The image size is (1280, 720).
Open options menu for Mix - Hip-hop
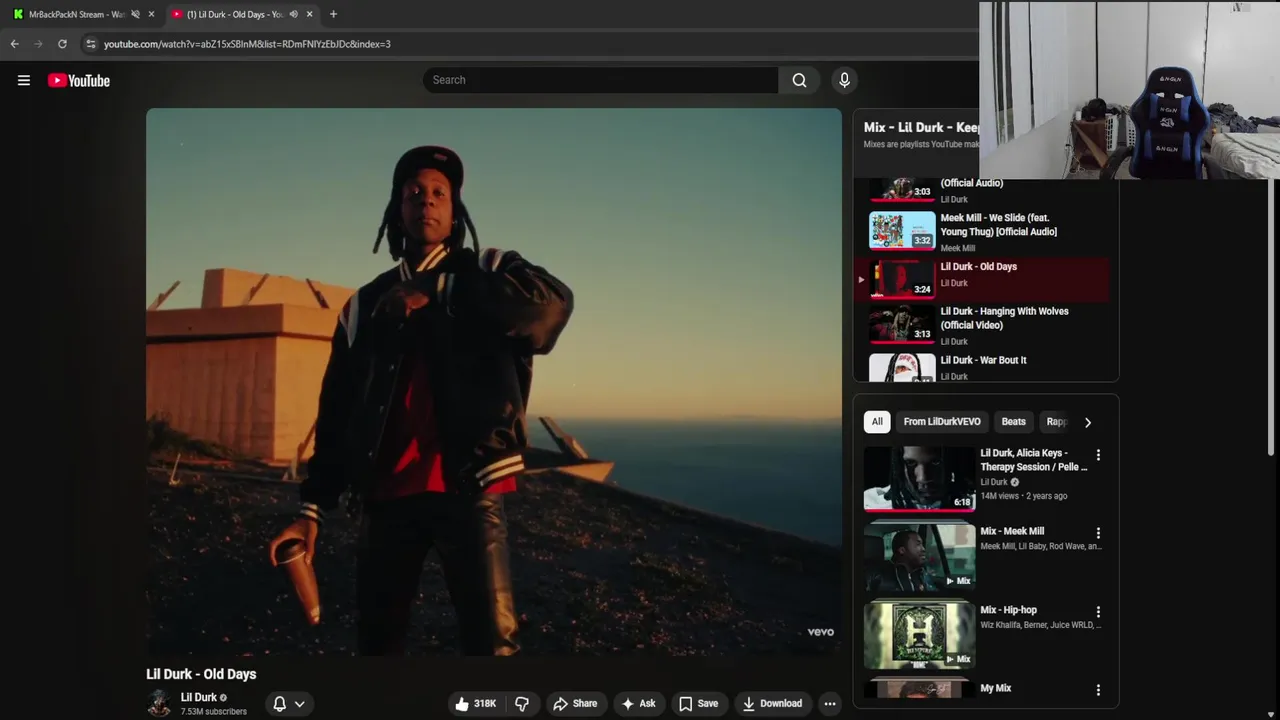click(x=1098, y=612)
